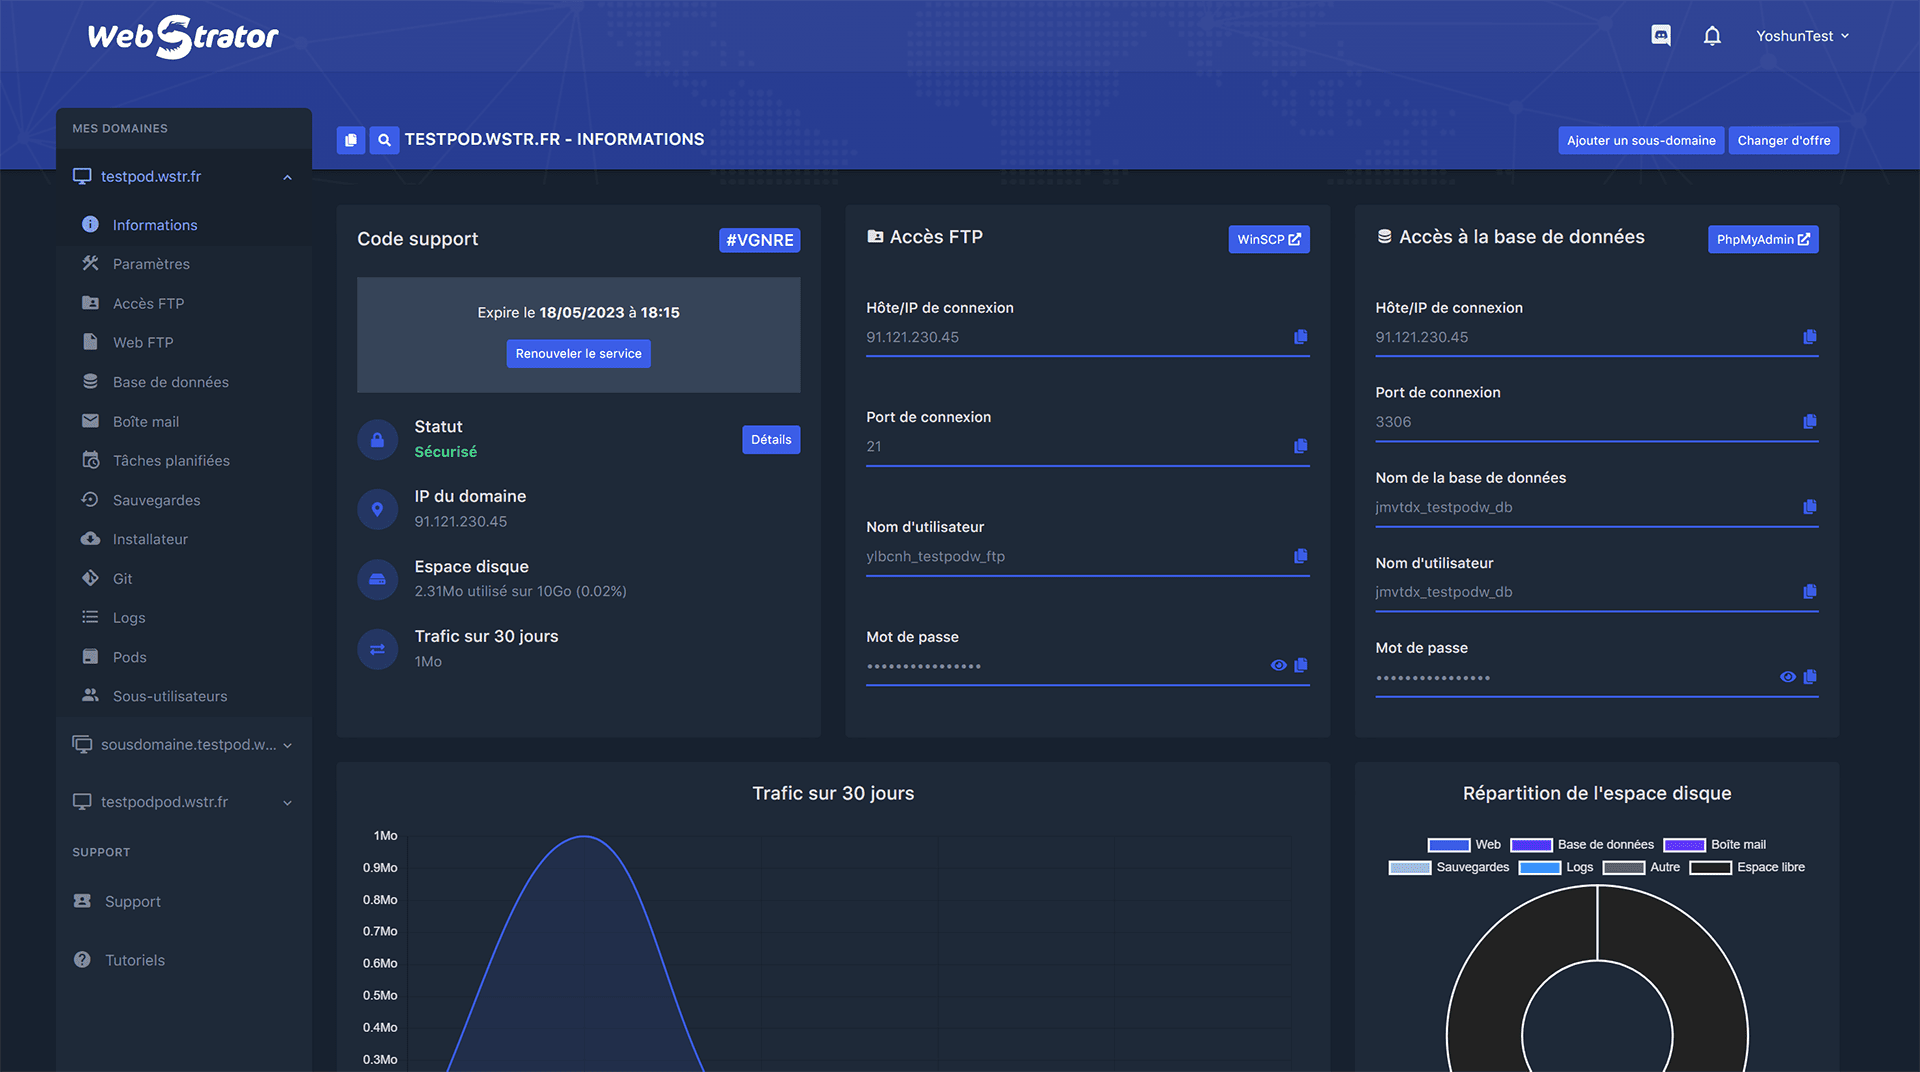The height and width of the screenshot is (1072, 1920).
Task: Copy the database username
Action: tap(1810, 592)
